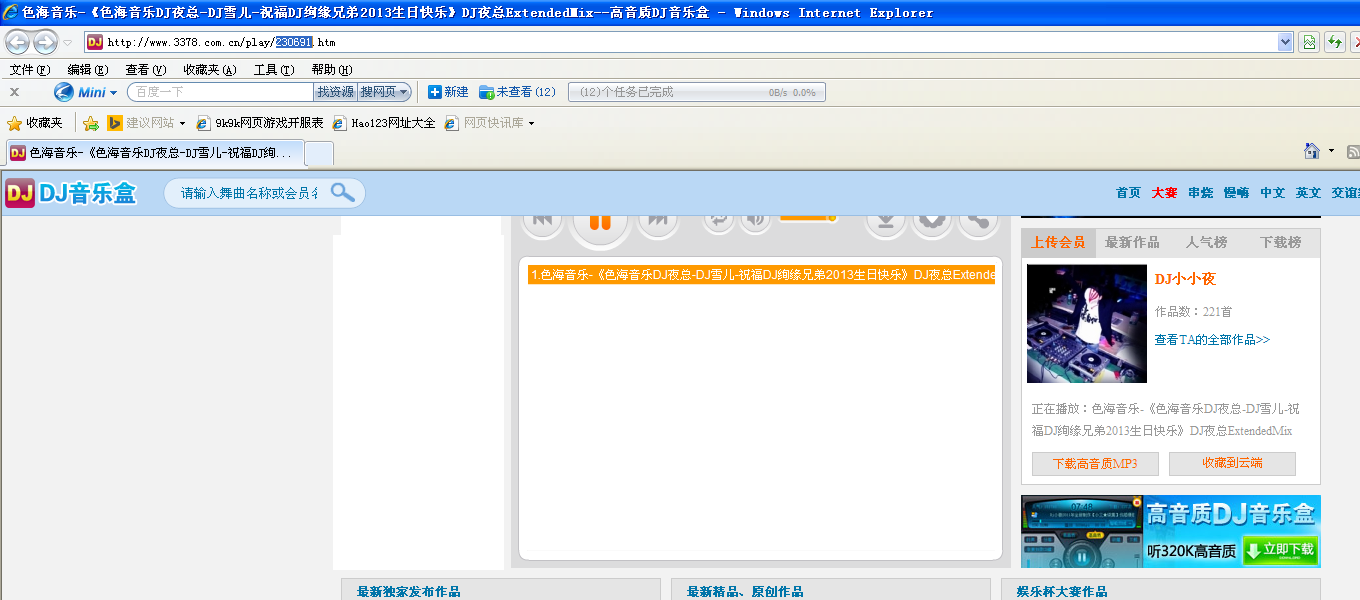Open 9k9k网页游戏开服表 bookmark
Image resolution: width=1360 pixels, height=600 pixels.
pos(260,123)
